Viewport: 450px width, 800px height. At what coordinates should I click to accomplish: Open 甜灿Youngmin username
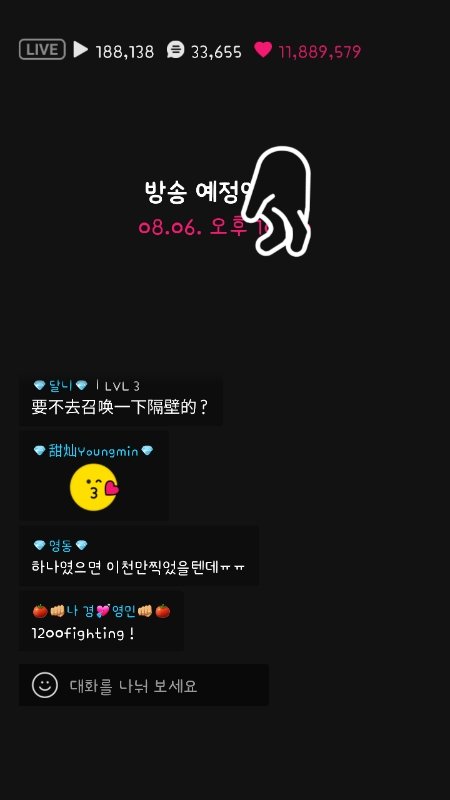tap(93, 451)
